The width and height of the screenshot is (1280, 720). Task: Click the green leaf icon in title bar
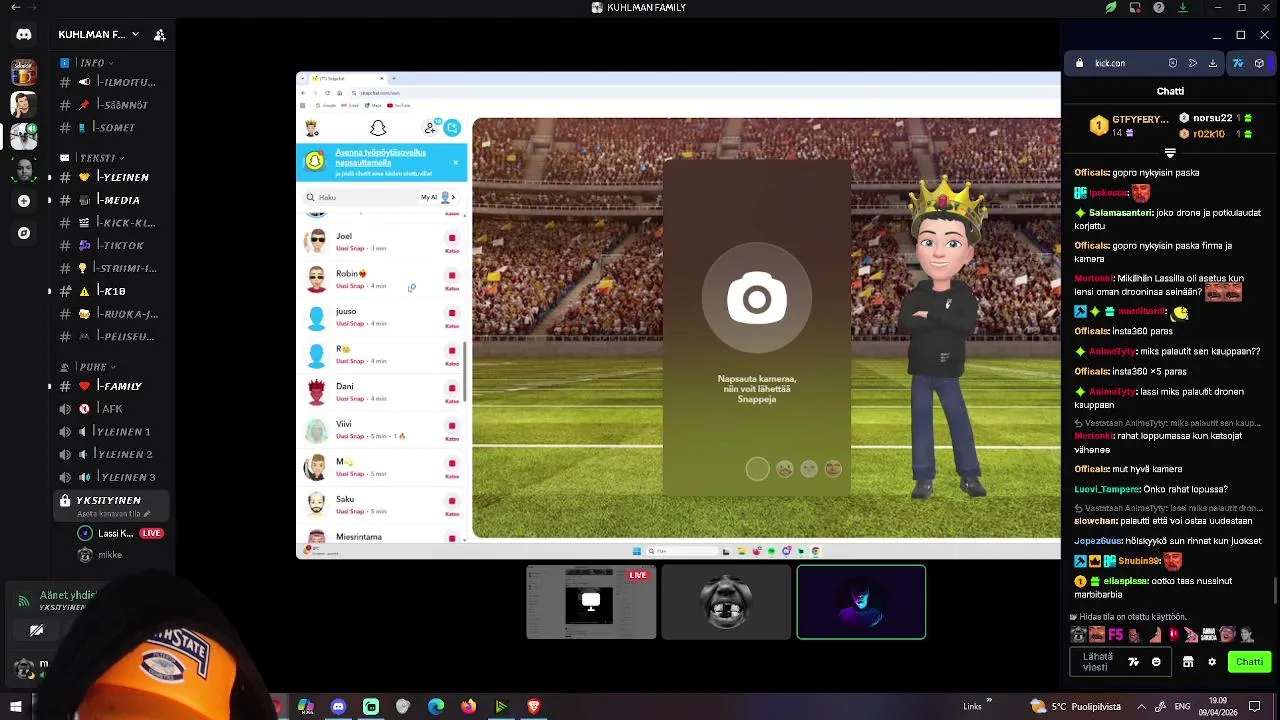1111,8
